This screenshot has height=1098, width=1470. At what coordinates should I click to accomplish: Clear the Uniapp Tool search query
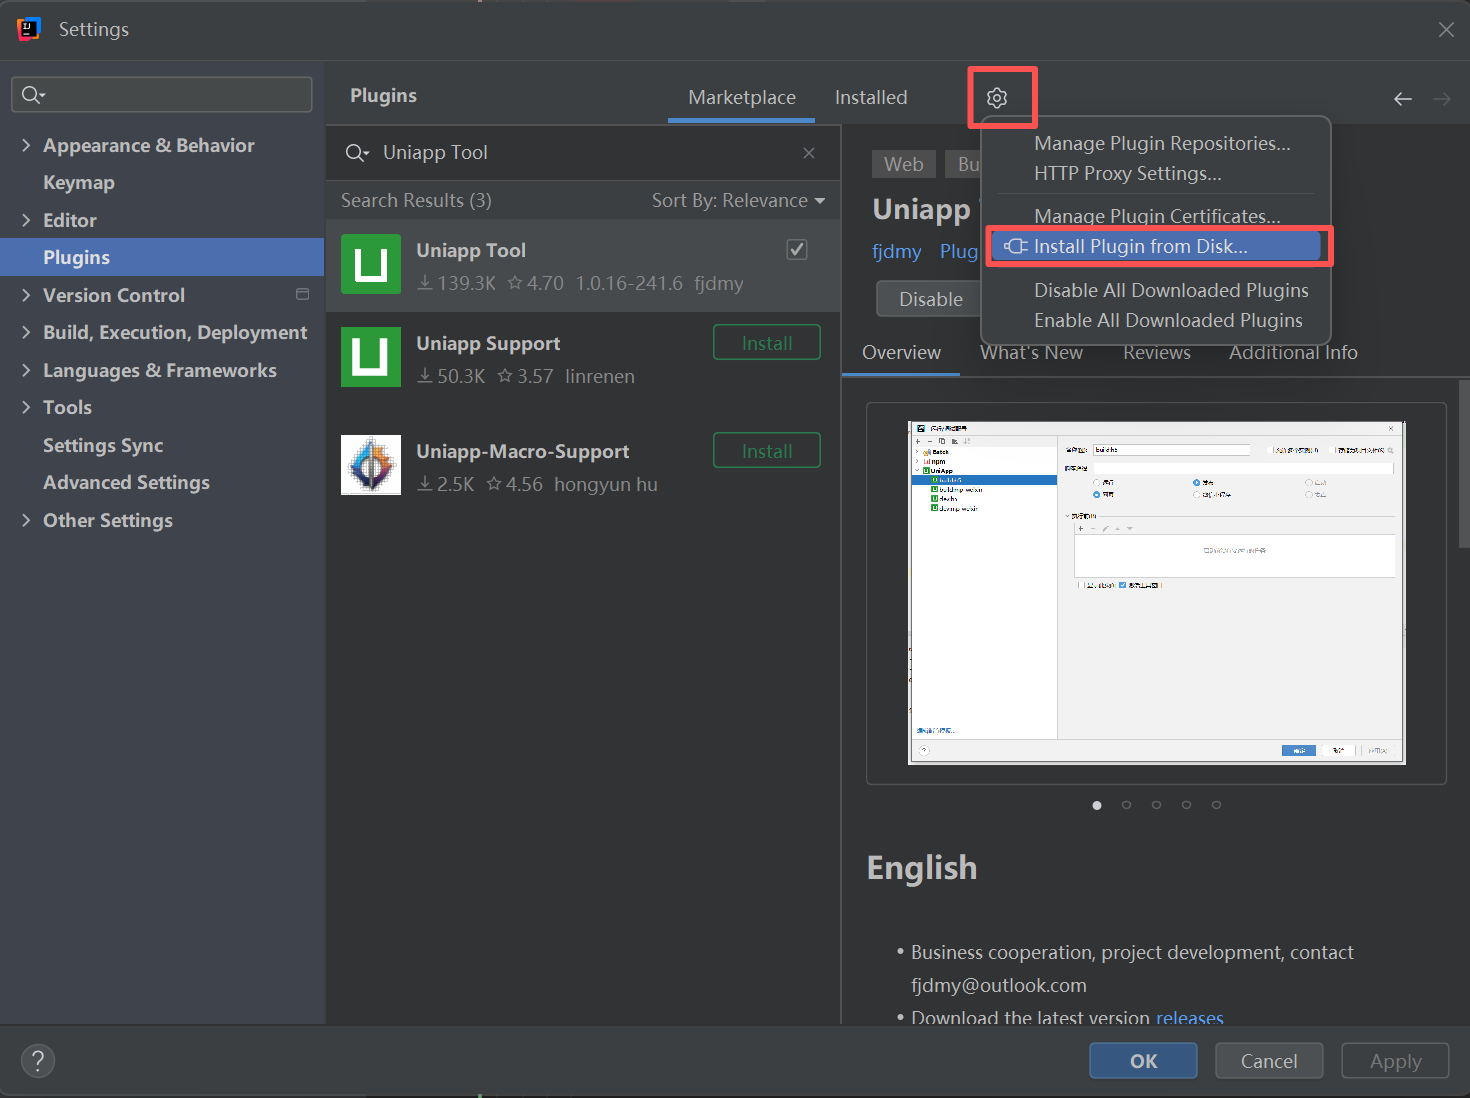click(x=809, y=152)
